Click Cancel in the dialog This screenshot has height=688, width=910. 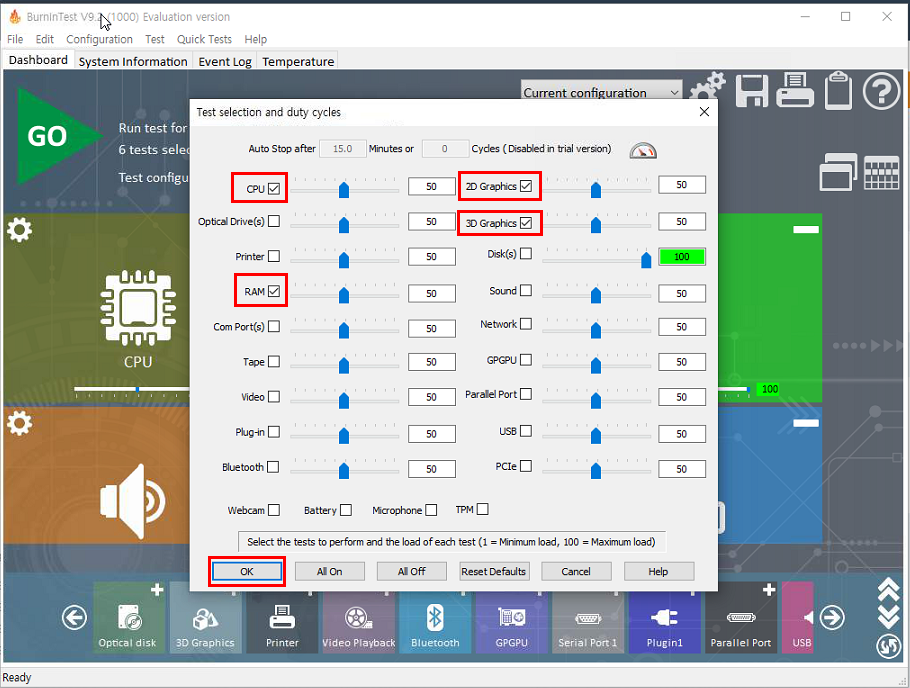(x=576, y=571)
